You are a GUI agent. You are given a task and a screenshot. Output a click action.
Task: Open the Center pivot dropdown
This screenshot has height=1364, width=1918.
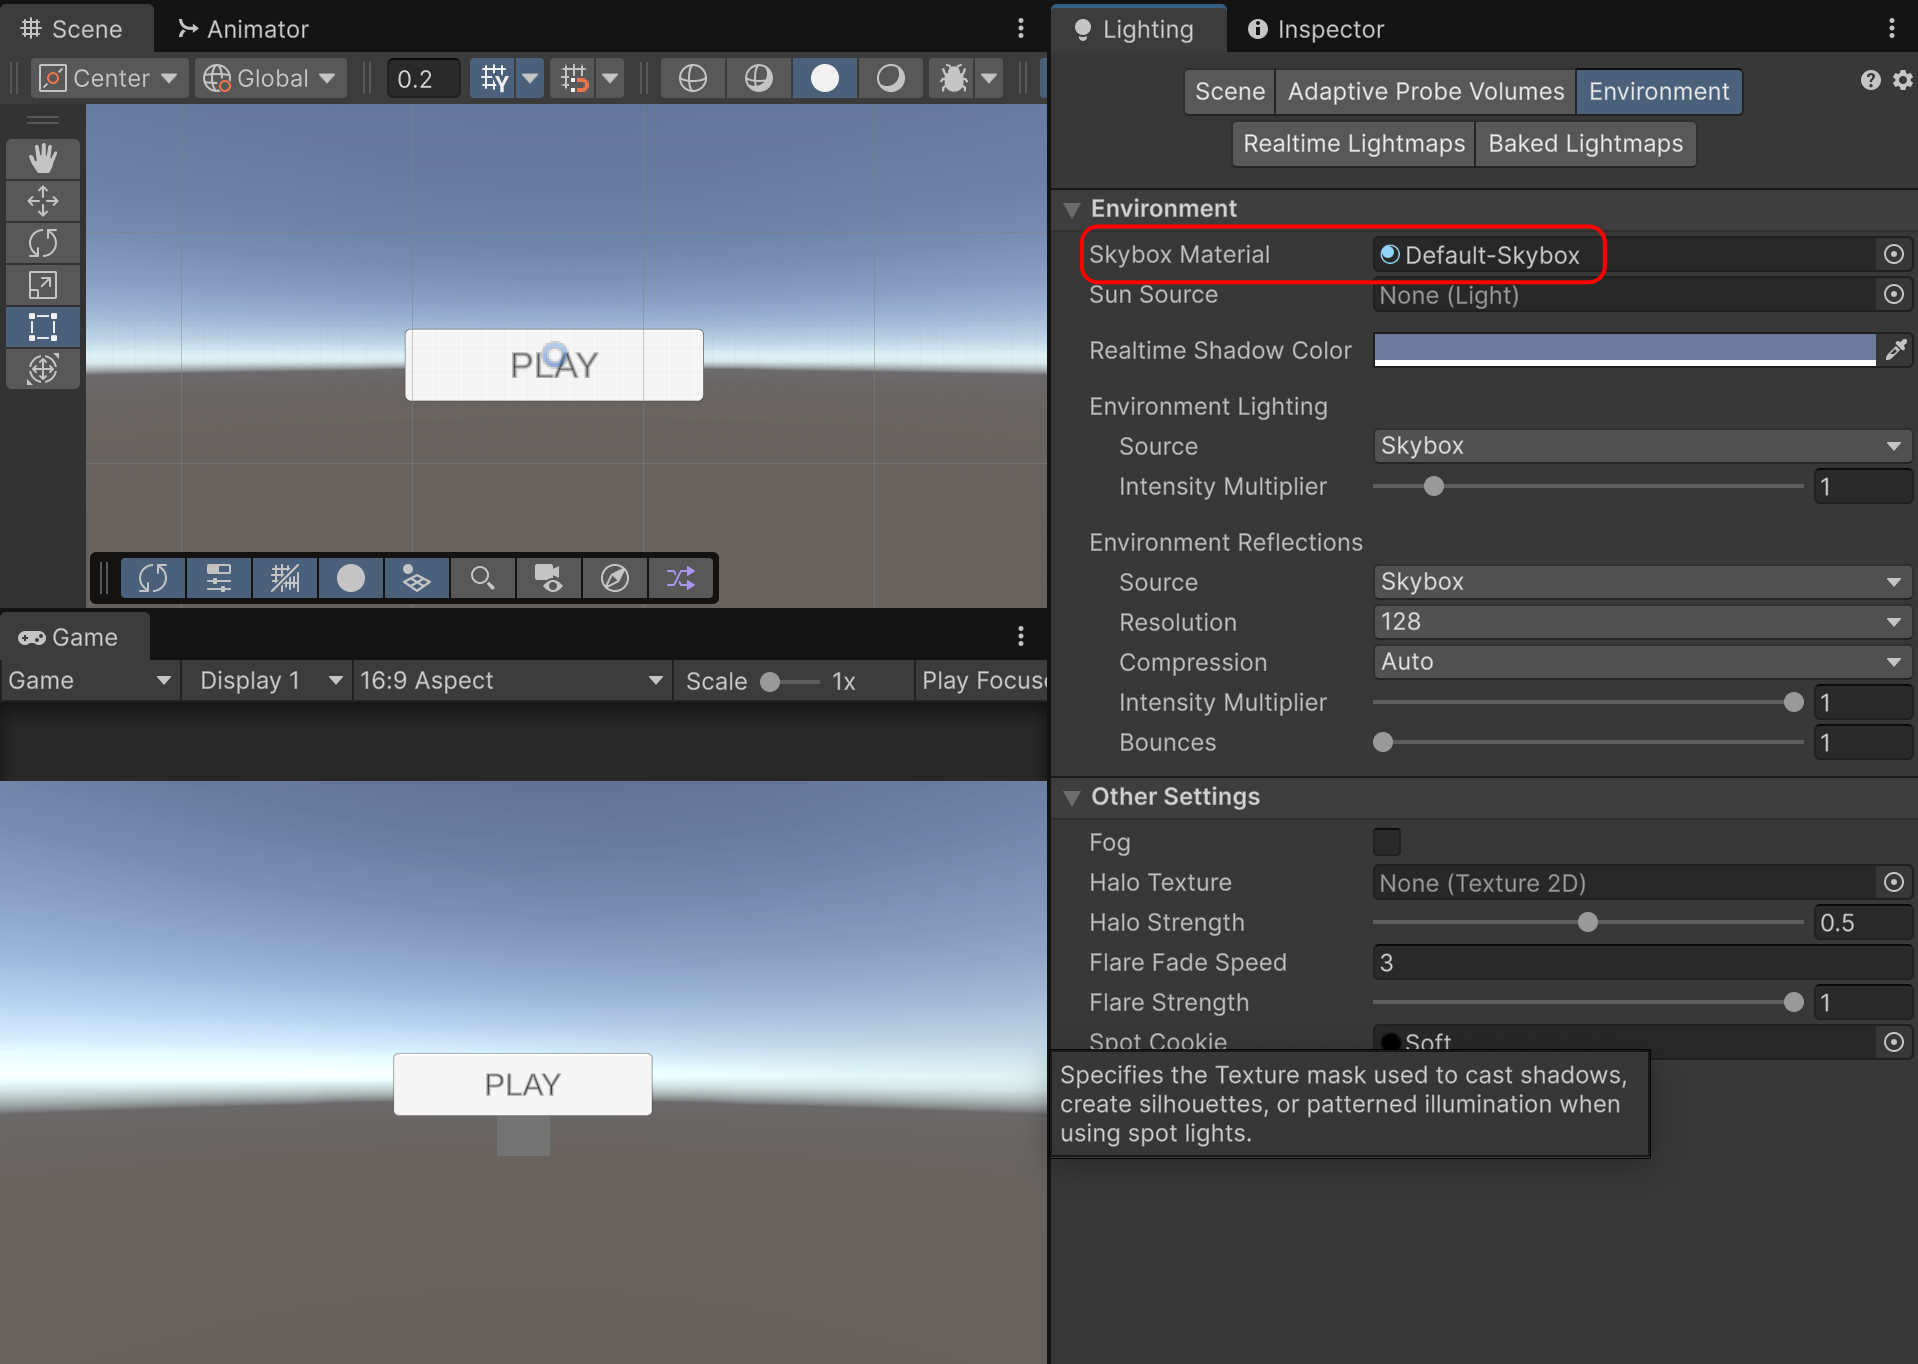pos(108,78)
